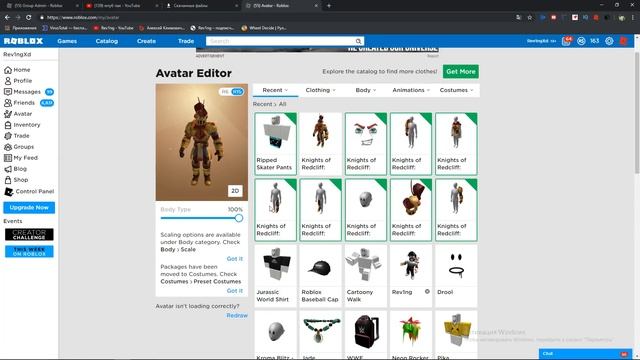Open the Creator Challenge event banner
The image size is (640, 360).
point(29,234)
